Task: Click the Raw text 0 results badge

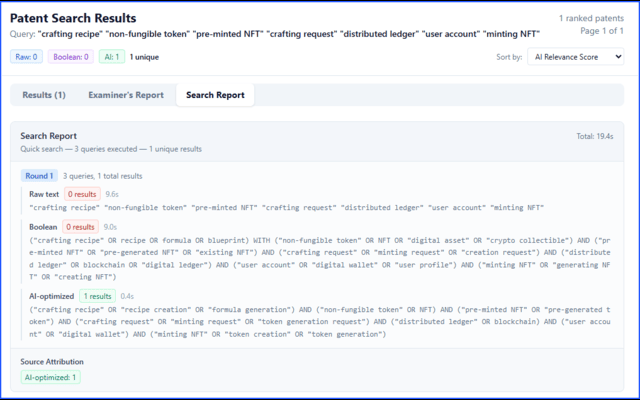Action: [82, 194]
